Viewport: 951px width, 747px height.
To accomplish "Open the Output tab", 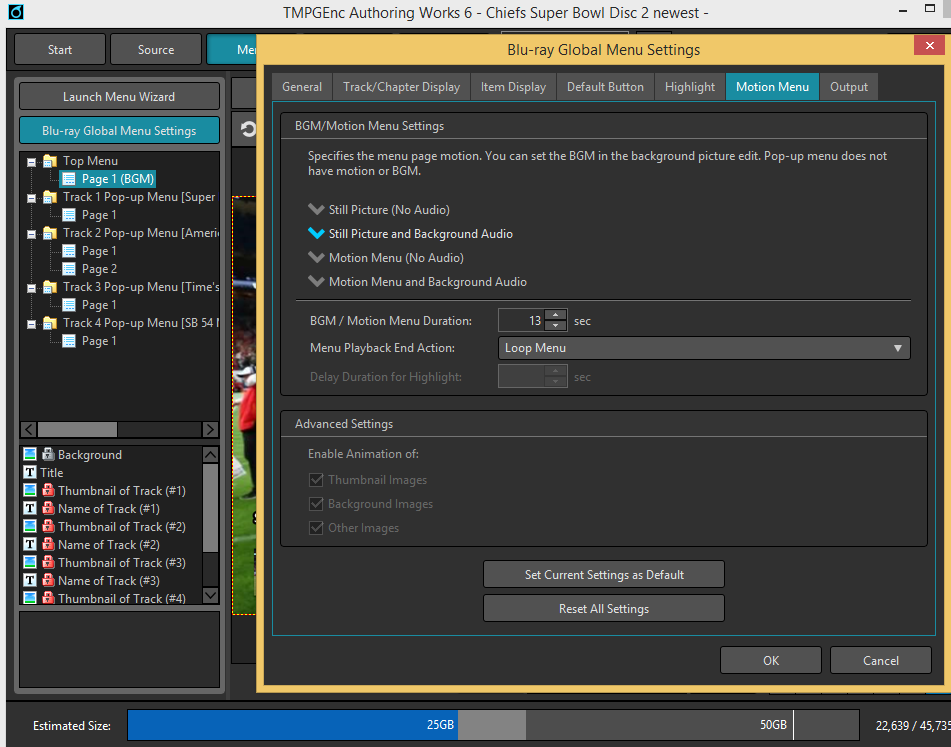I will [849, 87].
